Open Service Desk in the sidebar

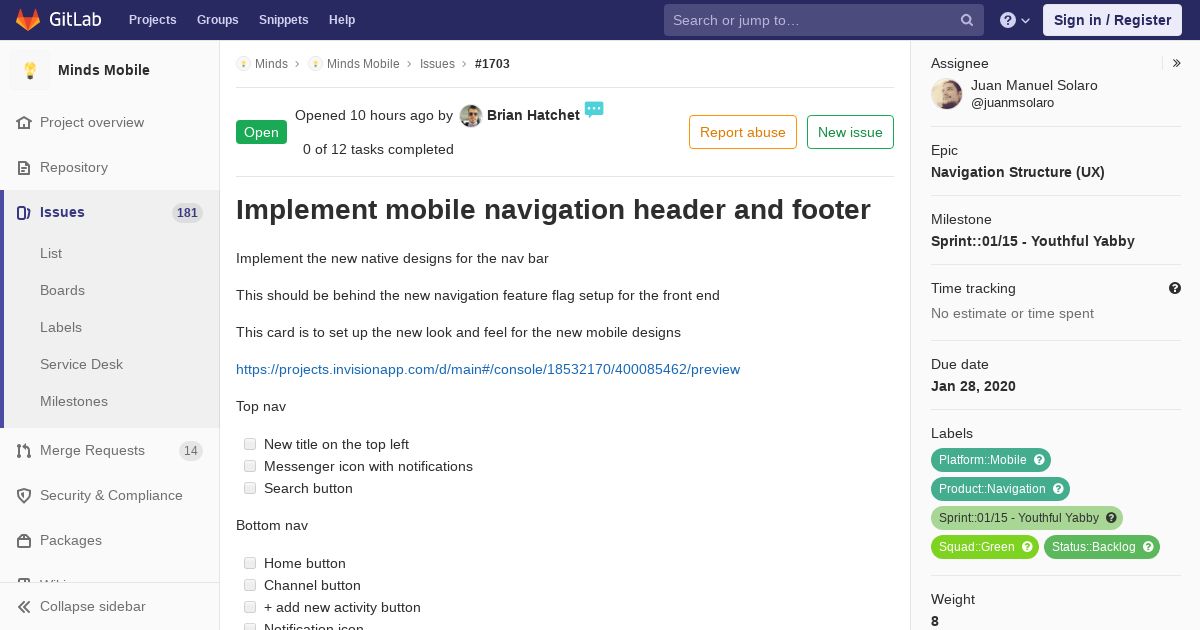[81, 365]
